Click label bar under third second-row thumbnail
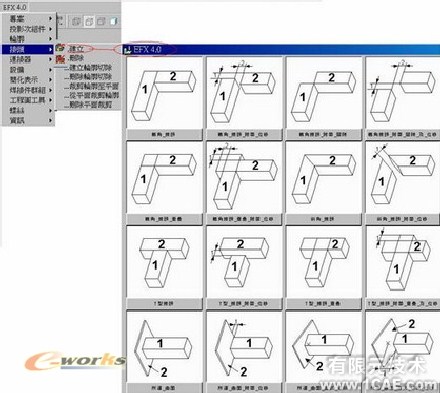 click(324, 219)
